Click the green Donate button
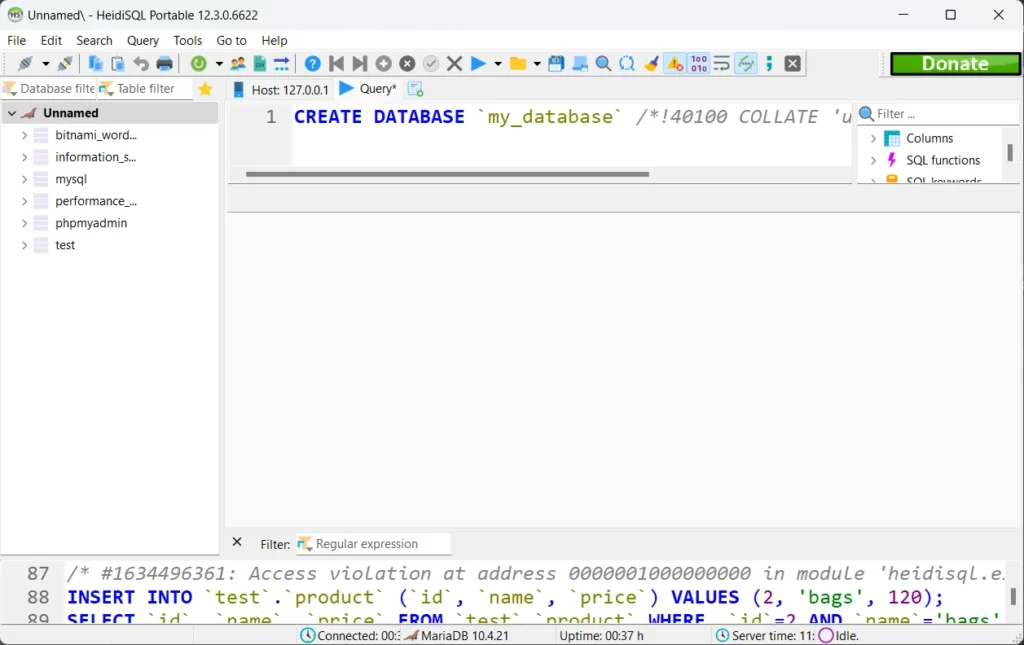 [955, 64]
